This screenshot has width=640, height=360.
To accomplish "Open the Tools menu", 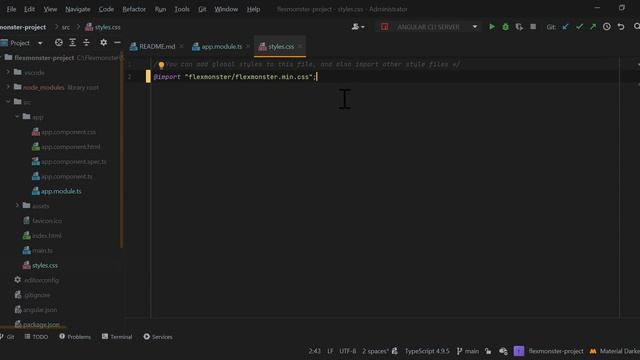I will click(x=182, y=9).
